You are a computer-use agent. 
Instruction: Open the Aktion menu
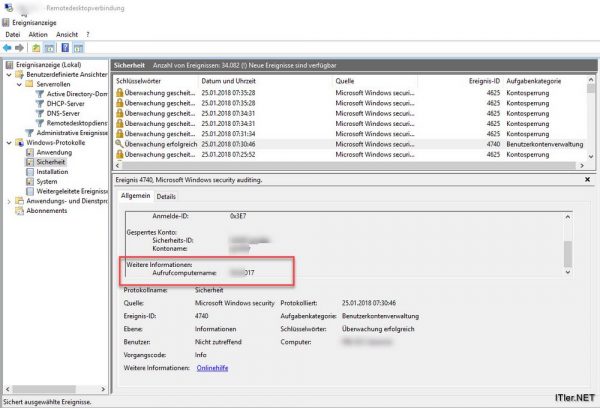tap(37, 34)
